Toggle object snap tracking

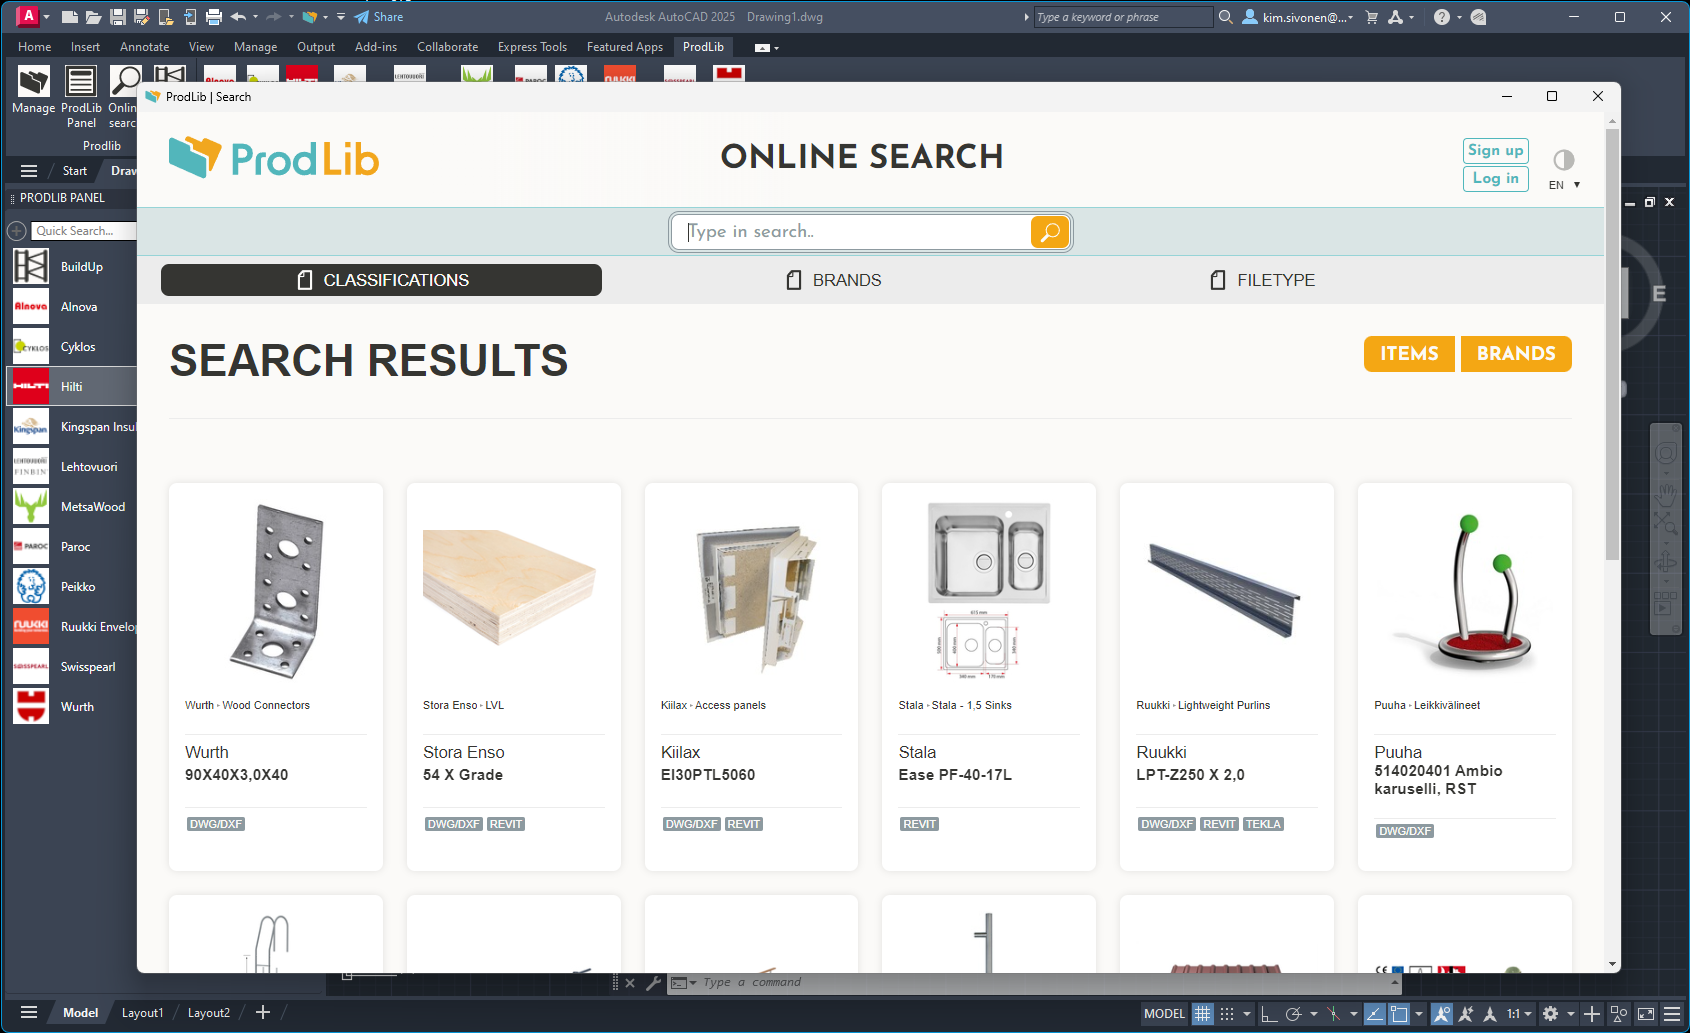(x=1375, y=1014)
